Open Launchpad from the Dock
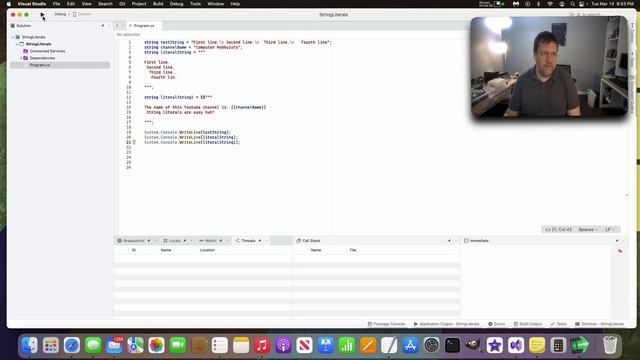Screen dimensions: 640x360 point(51,345)
